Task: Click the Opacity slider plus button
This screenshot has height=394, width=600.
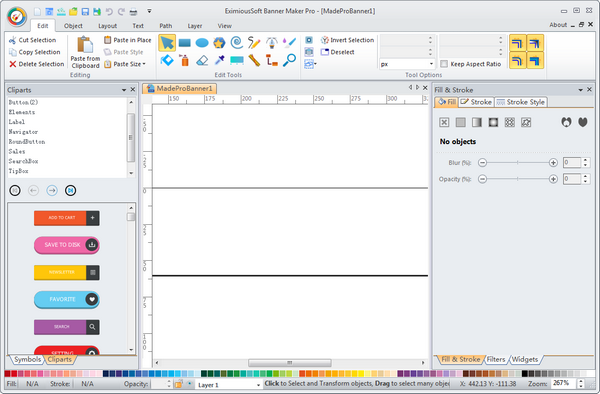Action: (553, 179)
